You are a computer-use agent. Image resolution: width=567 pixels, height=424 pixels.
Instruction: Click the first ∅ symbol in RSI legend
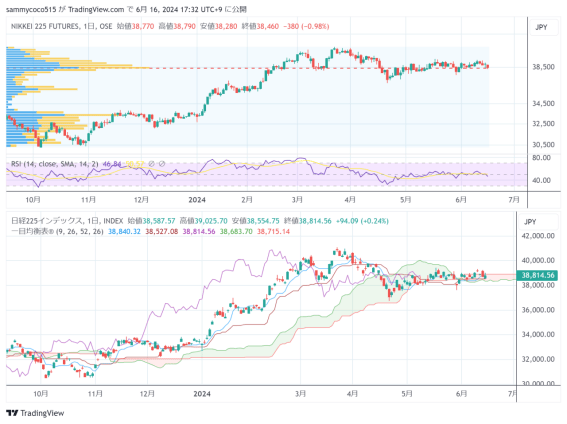tap(152, 164)
